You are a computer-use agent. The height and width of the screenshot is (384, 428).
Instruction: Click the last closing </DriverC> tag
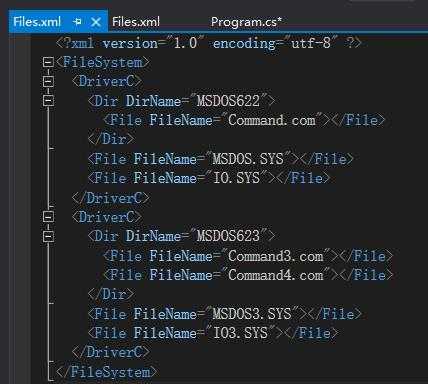pos(110,352)
